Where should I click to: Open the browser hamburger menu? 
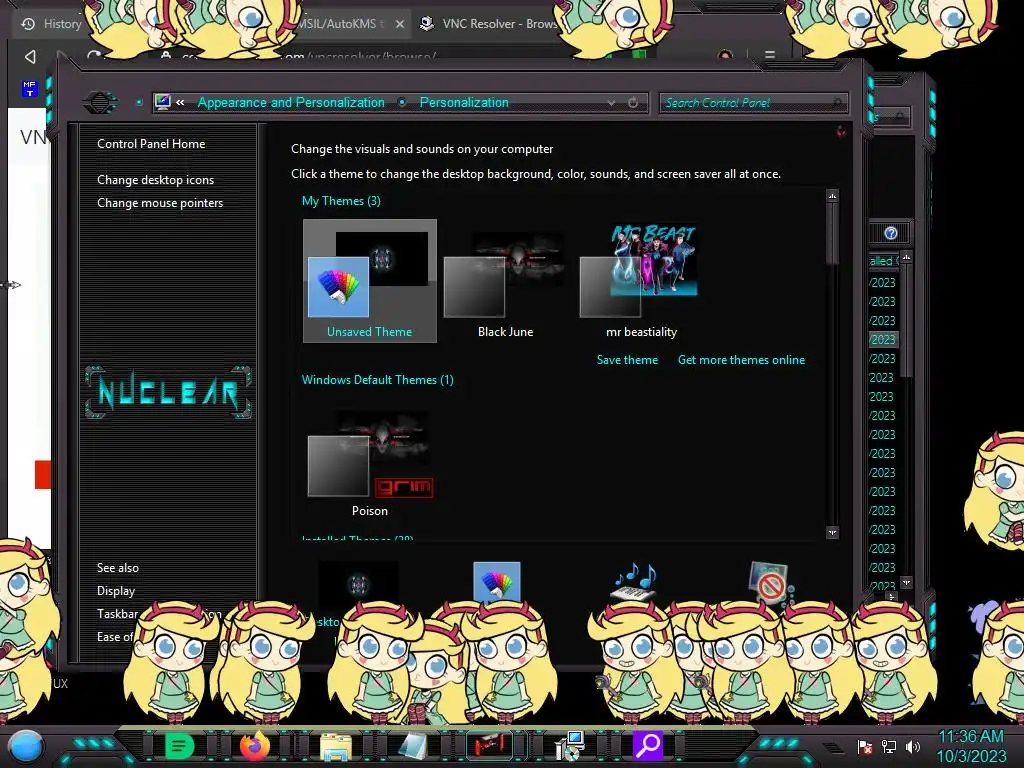coord(770,56)
